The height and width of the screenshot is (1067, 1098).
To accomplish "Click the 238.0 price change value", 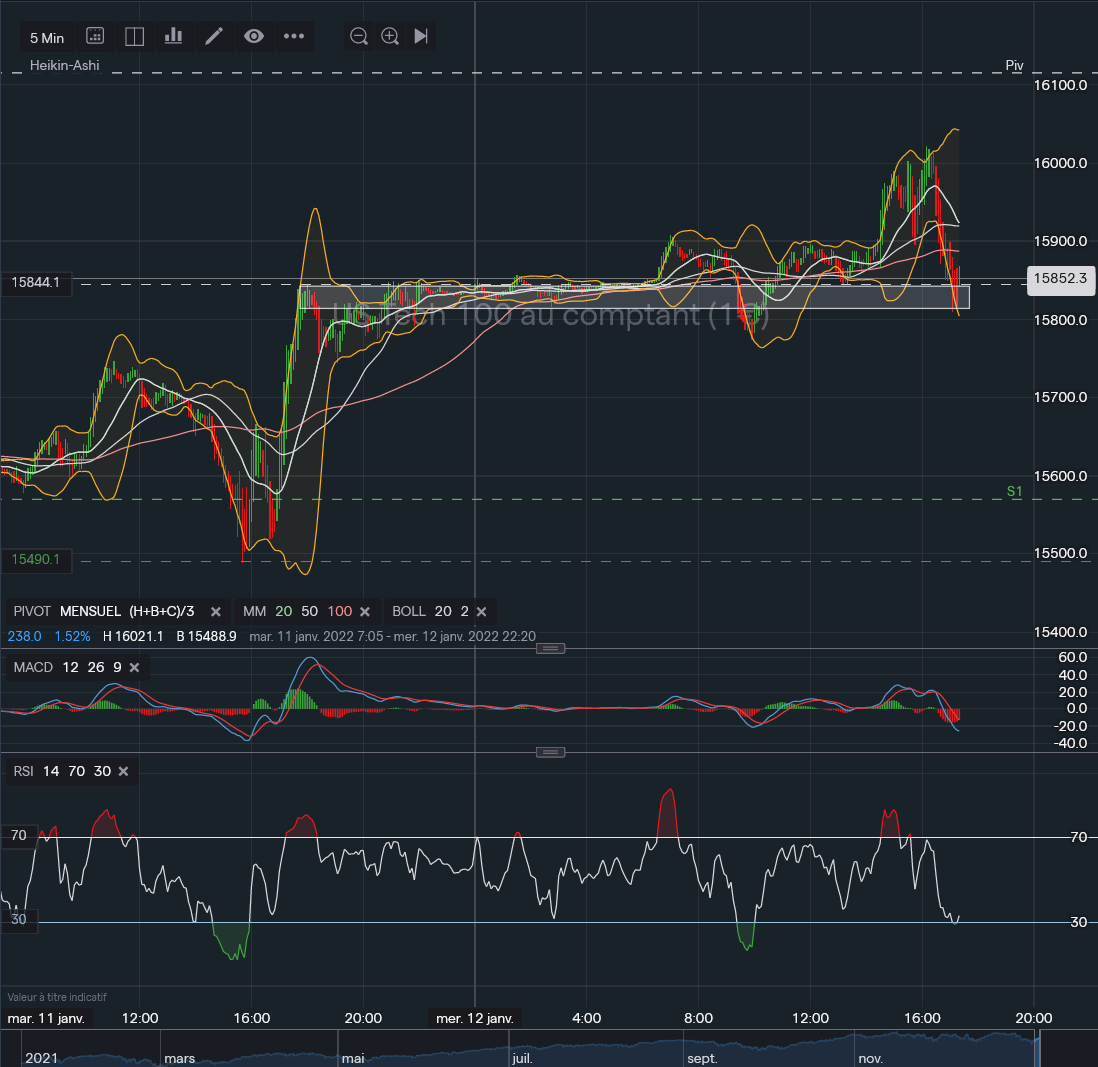I will pos(25,636).
